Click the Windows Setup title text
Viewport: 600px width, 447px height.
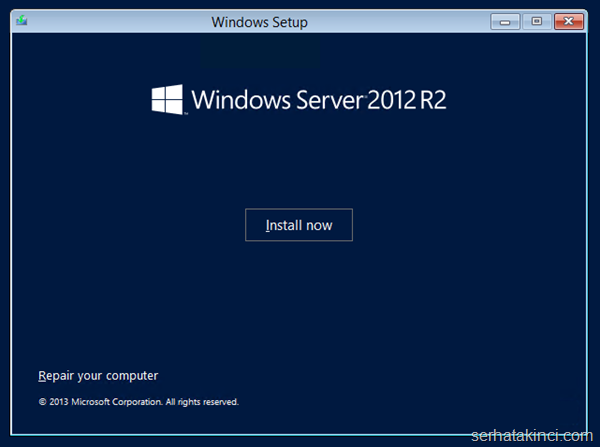pos(260,22)
